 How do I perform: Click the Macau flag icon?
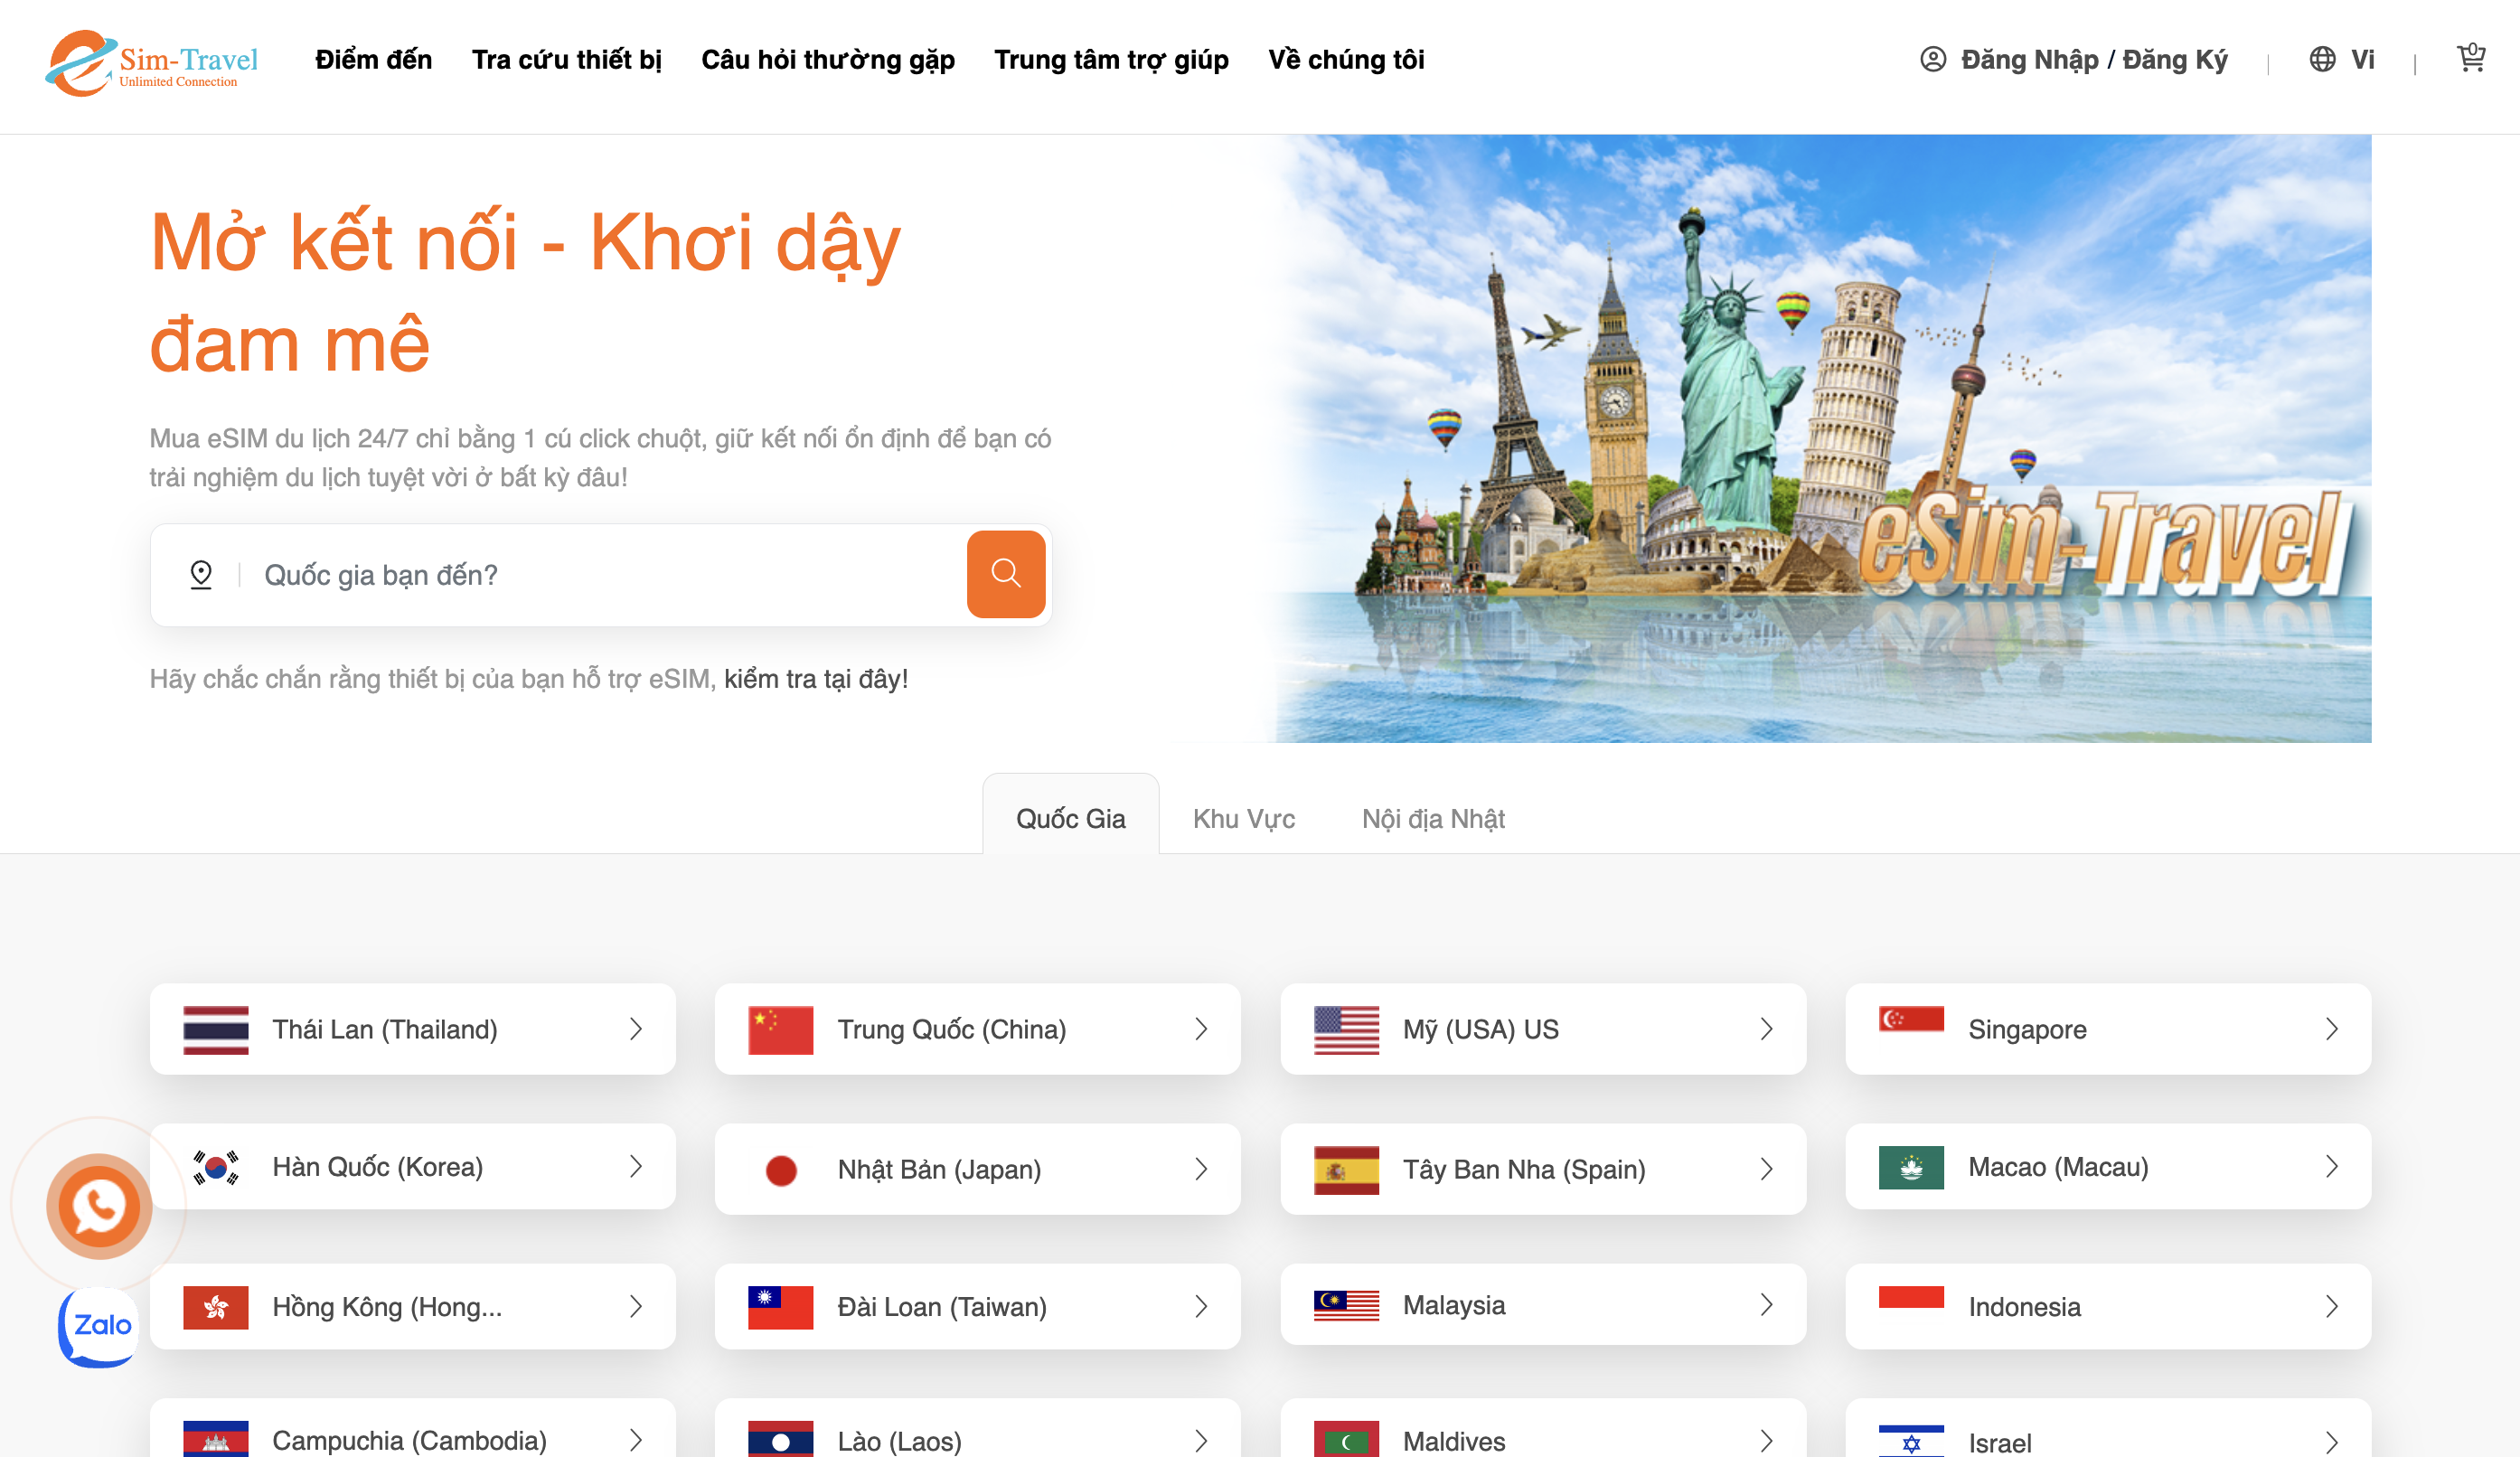[x=1911, y=1167]
